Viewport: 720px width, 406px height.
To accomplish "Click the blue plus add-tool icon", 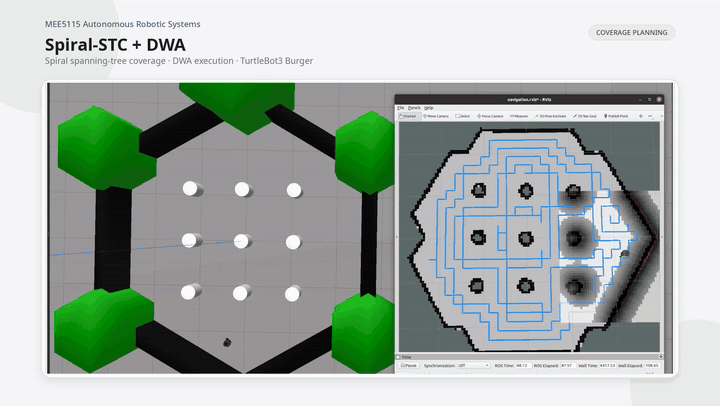I will (x=641, y=116).
